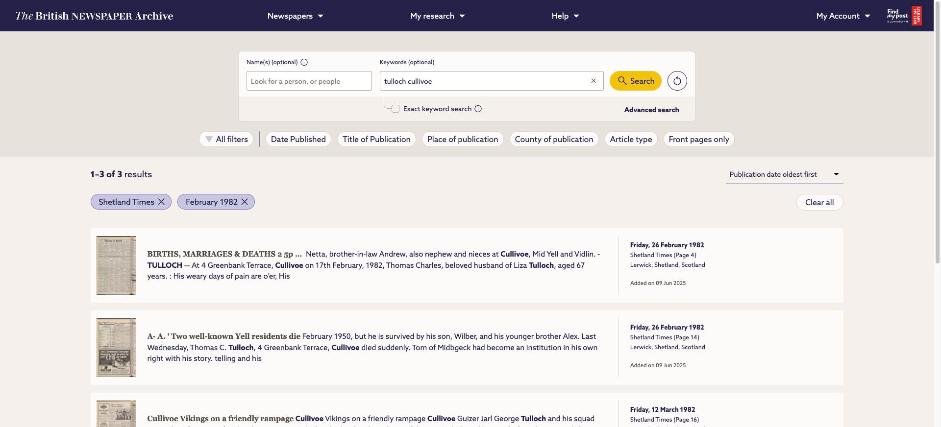The height and width of the screenshot is (427, 941).
Task: Click the Clear all filters button
Action: pyautogui.click(x=819, y=202)
